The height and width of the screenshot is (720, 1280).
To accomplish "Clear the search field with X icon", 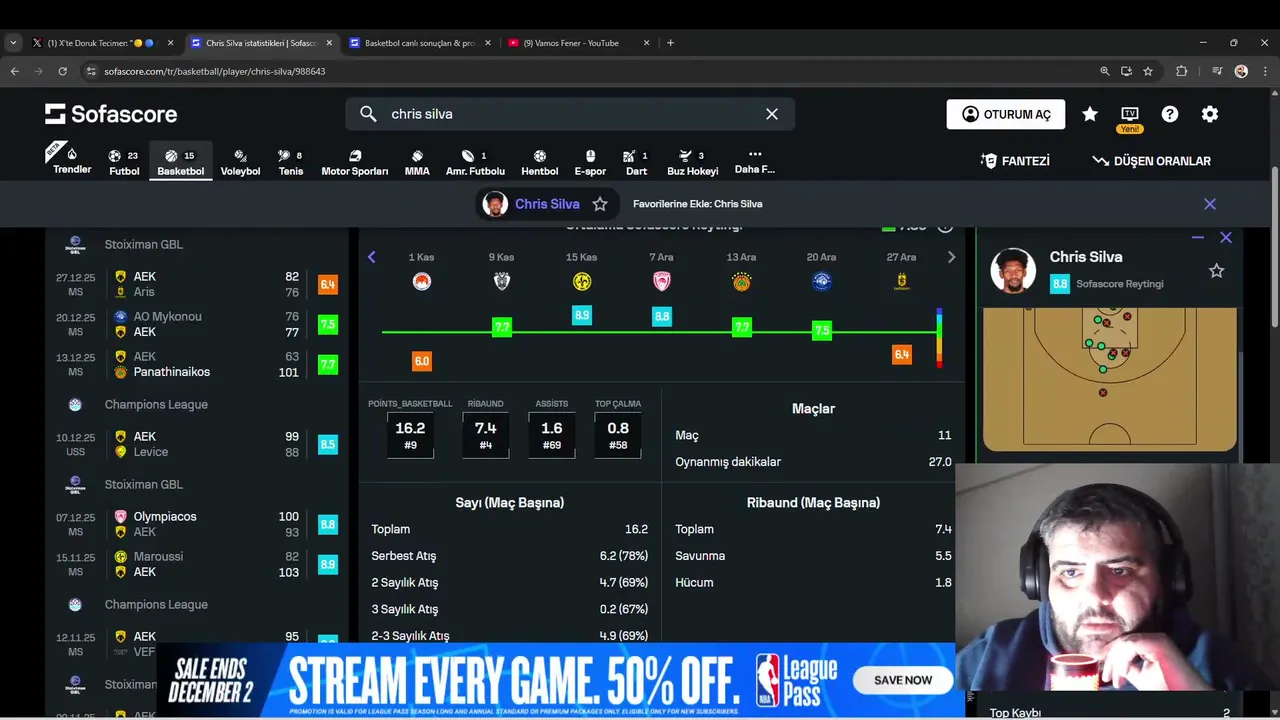I will pos(772,114).
